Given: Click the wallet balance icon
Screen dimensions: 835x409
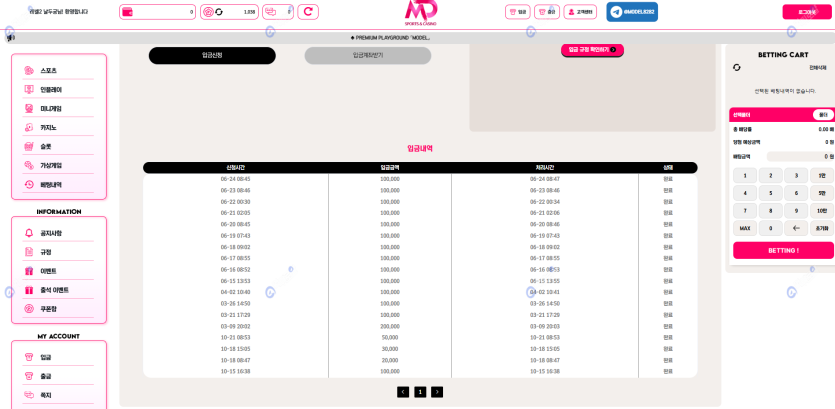Looking at the screenshot, I should pos(128,12).
